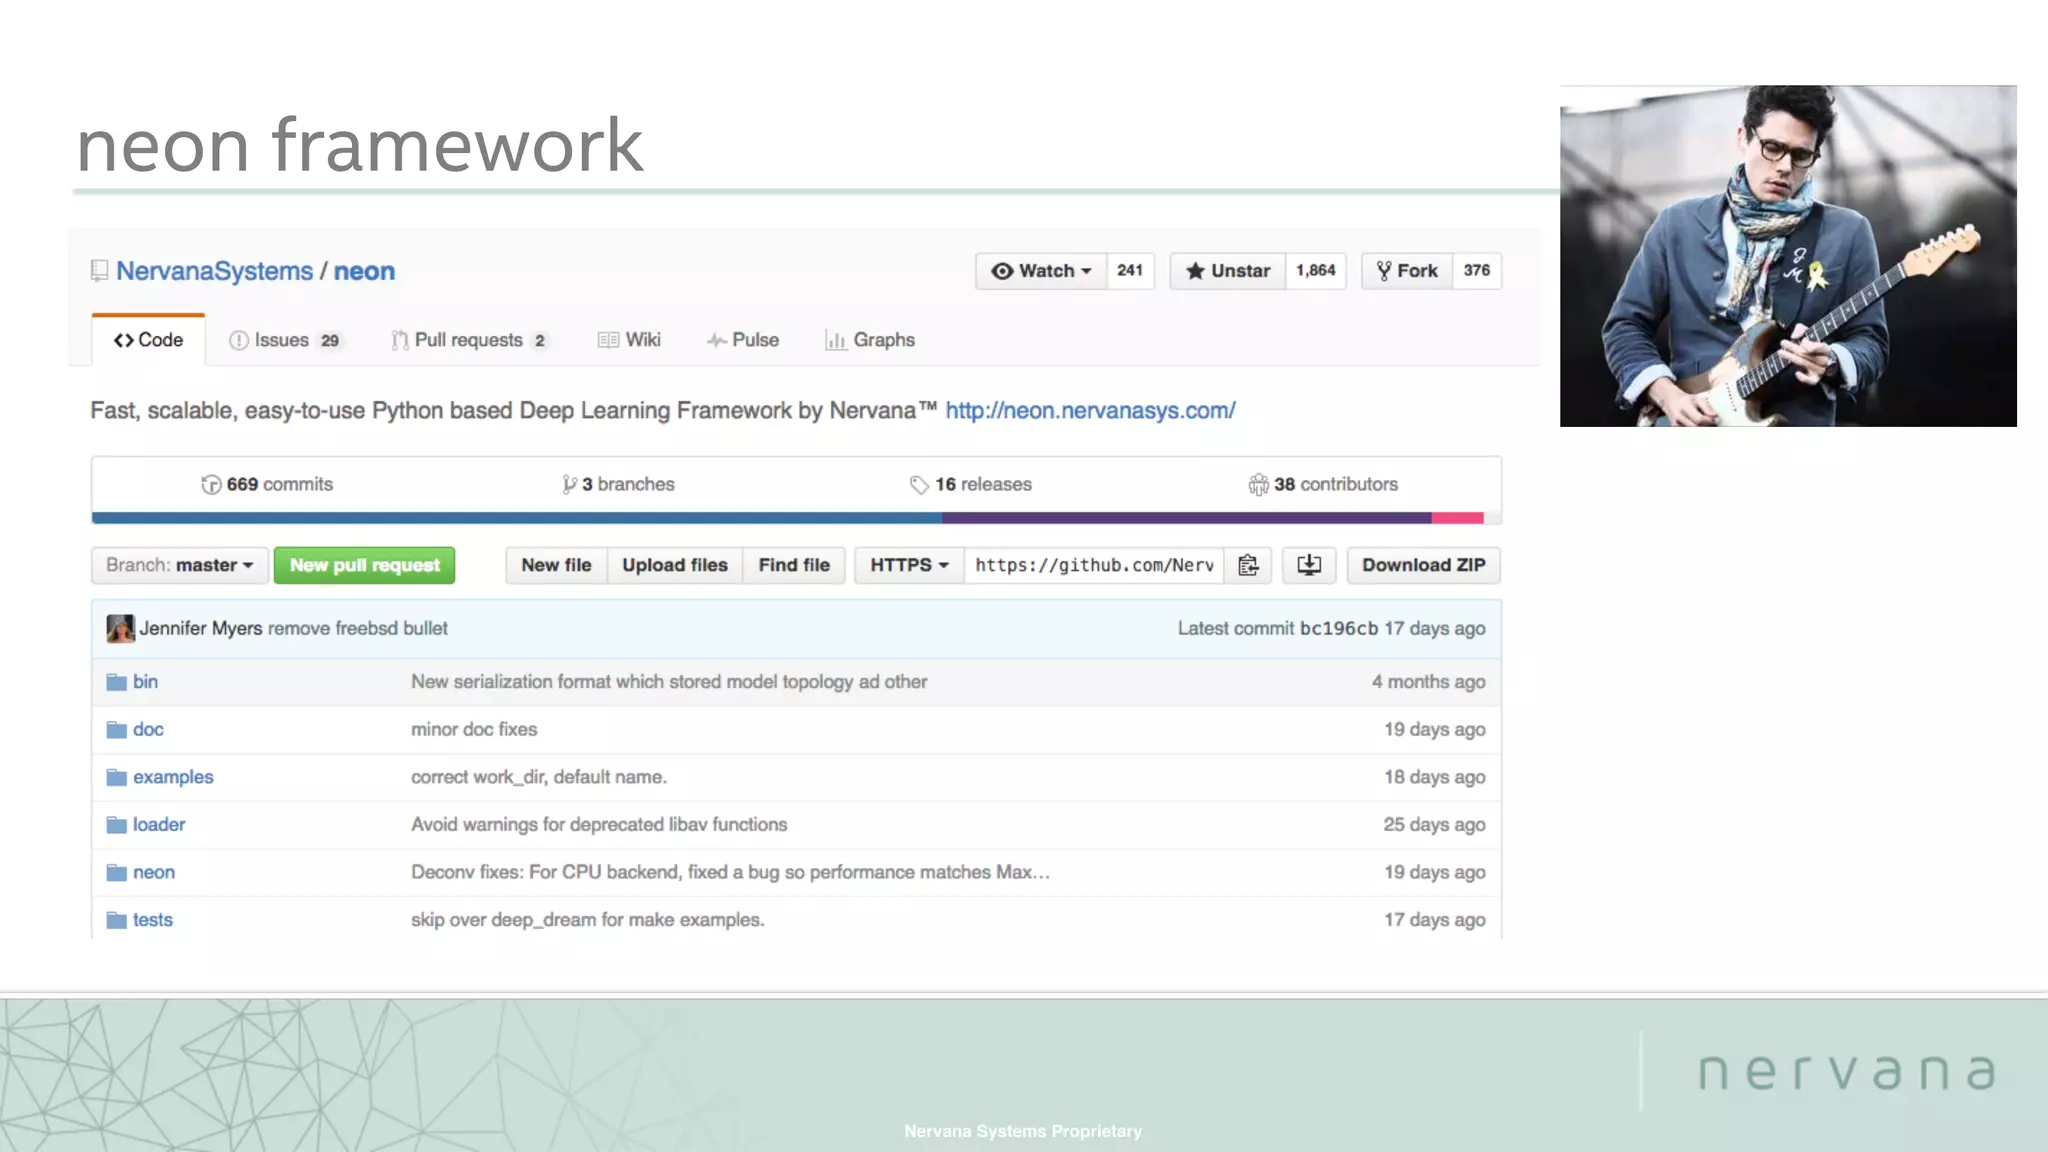This screenshot has width=2048, height=1152.
Task: Open the neon repository name link
Action: (x=364, y=271)
